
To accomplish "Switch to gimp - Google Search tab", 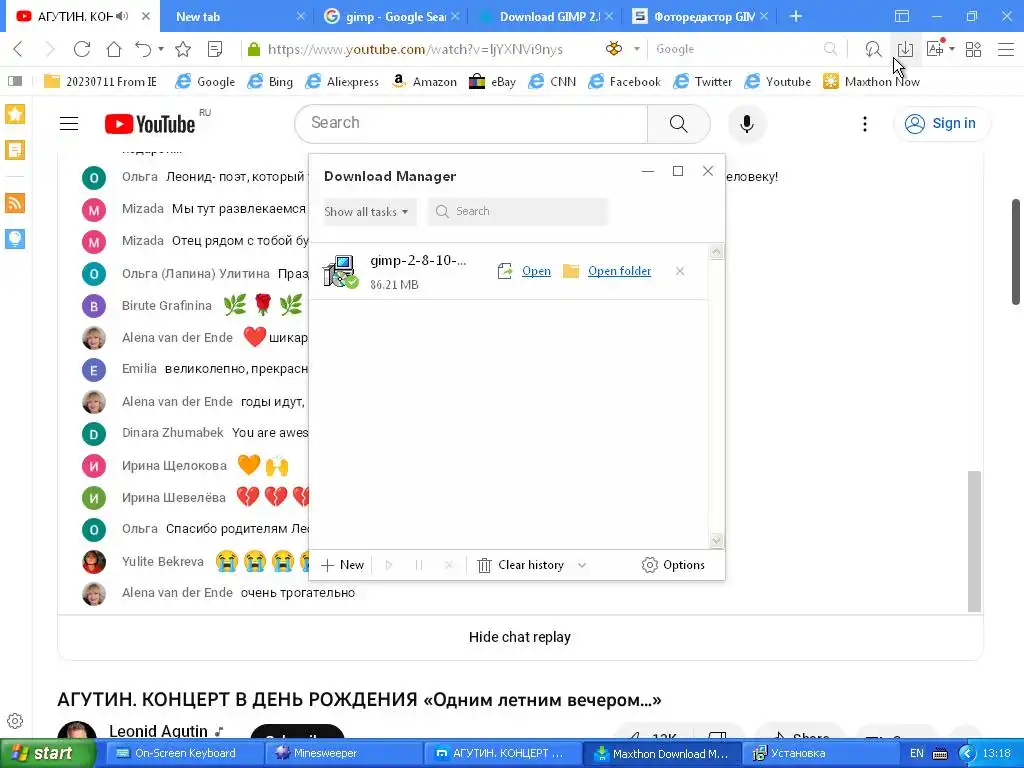I will 391,16.
